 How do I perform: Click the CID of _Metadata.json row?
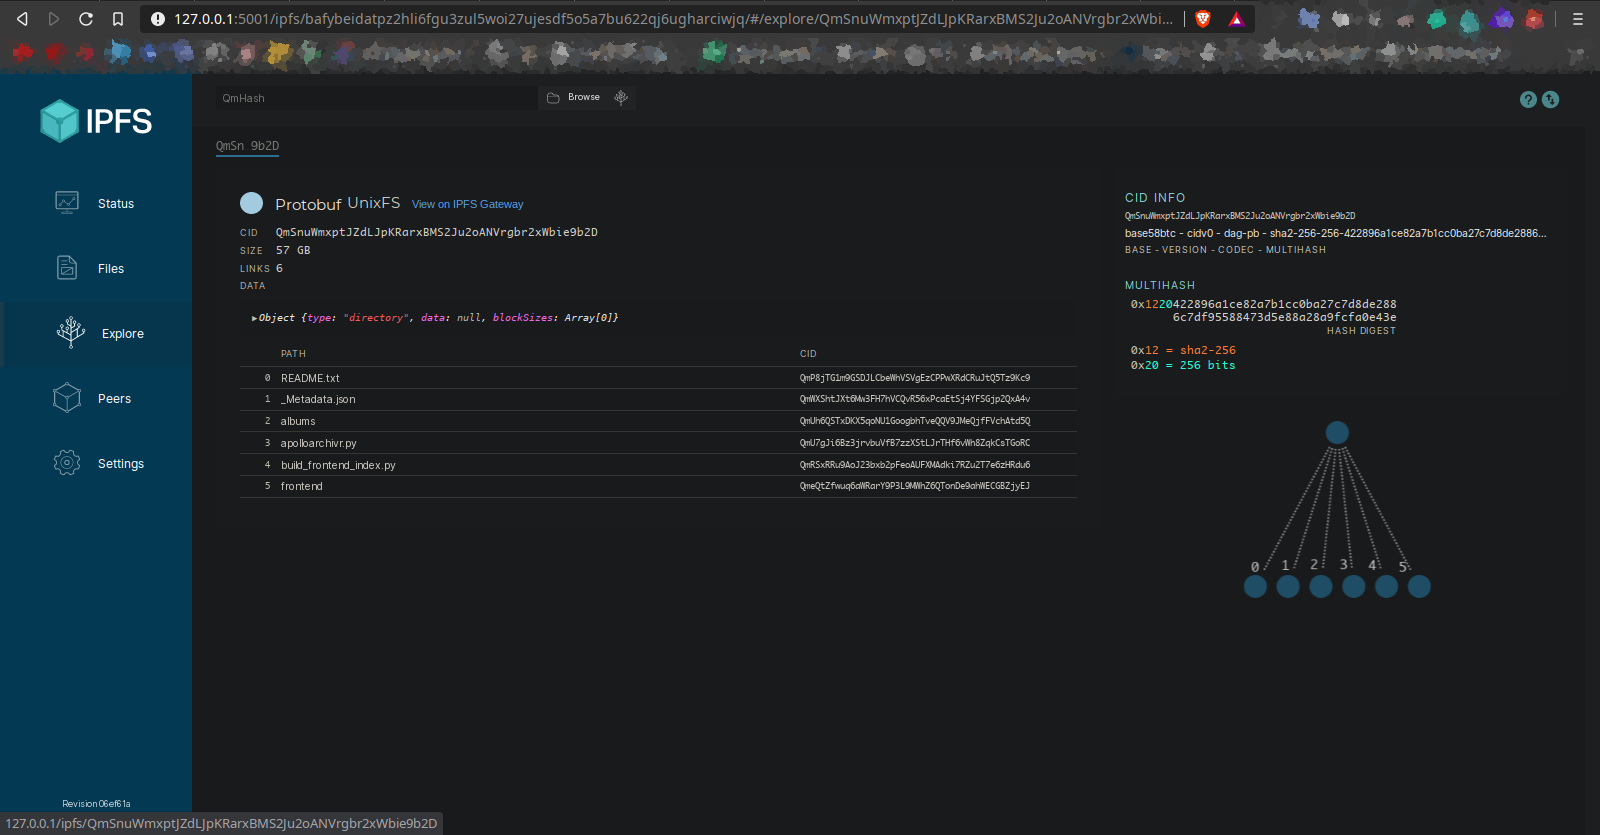coord(915,399)
